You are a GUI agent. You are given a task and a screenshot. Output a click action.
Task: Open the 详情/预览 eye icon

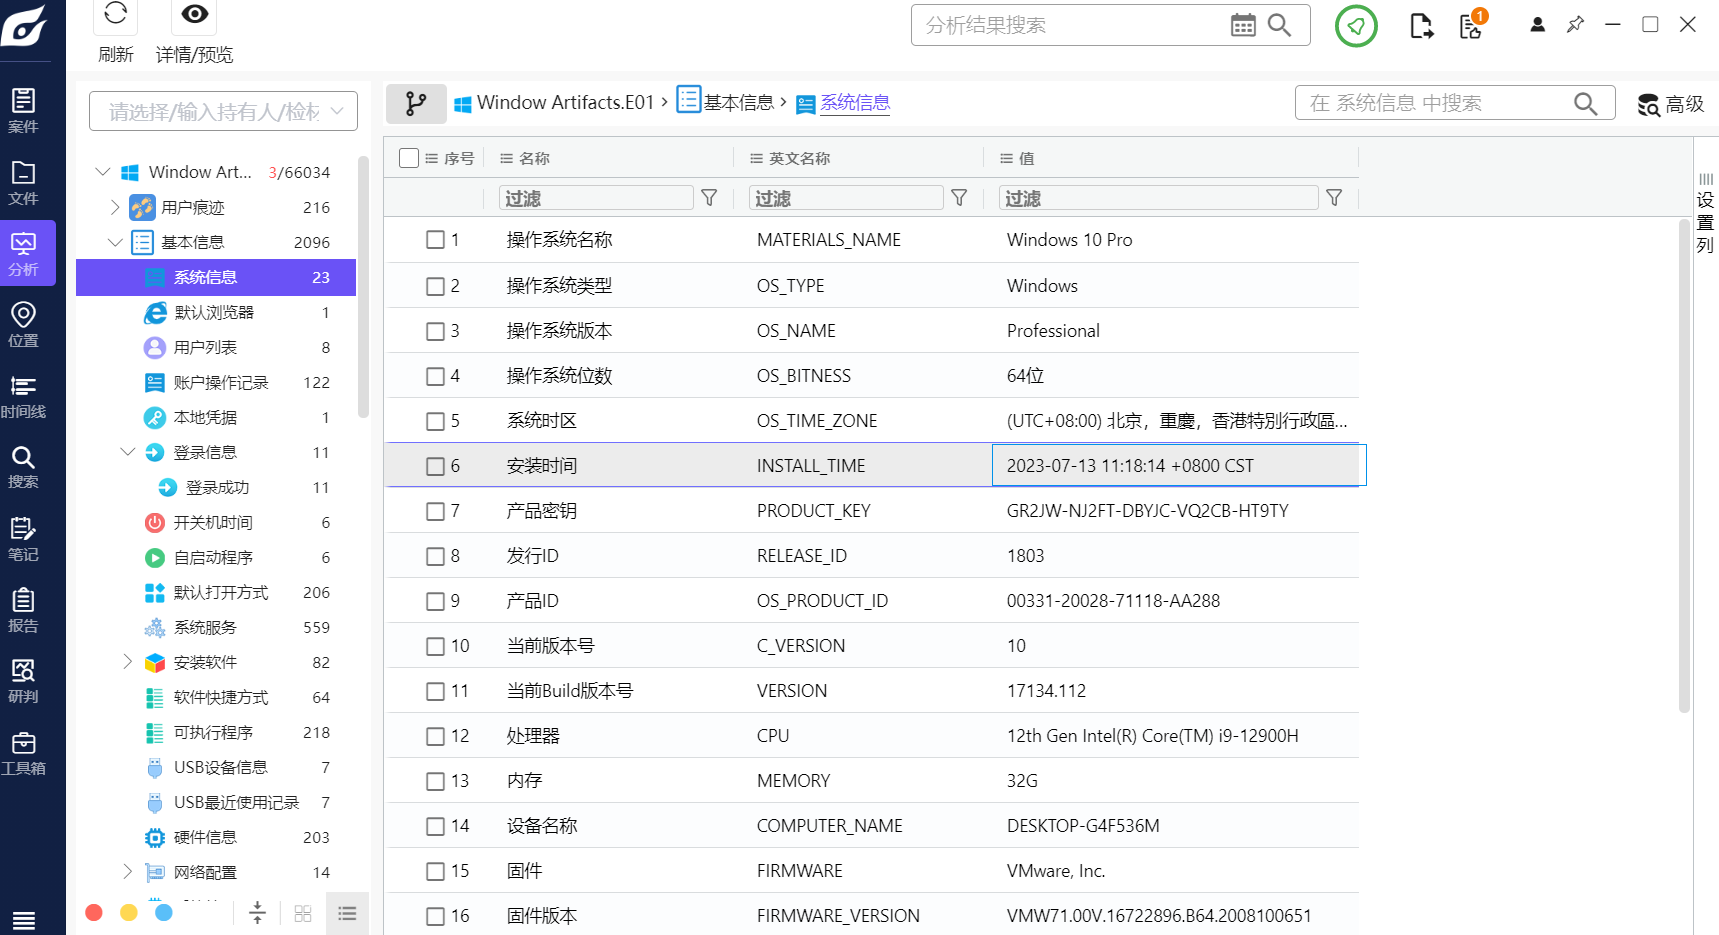[195, 14]
